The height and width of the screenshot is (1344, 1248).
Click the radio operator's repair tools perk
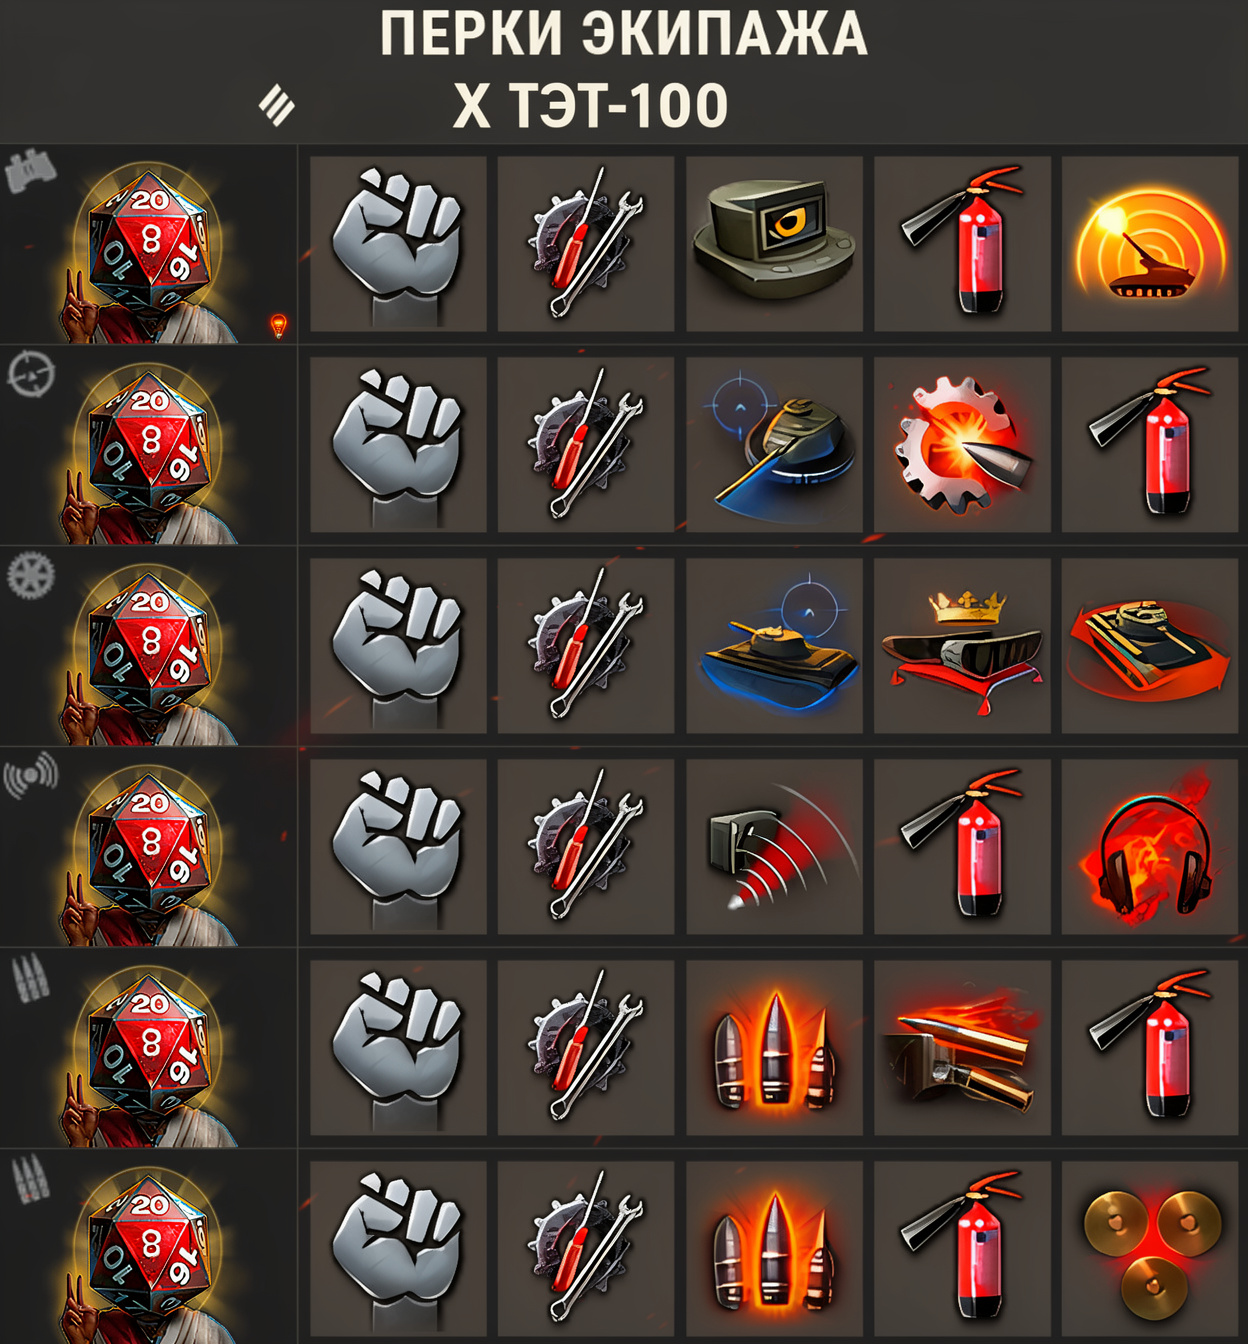586,846
